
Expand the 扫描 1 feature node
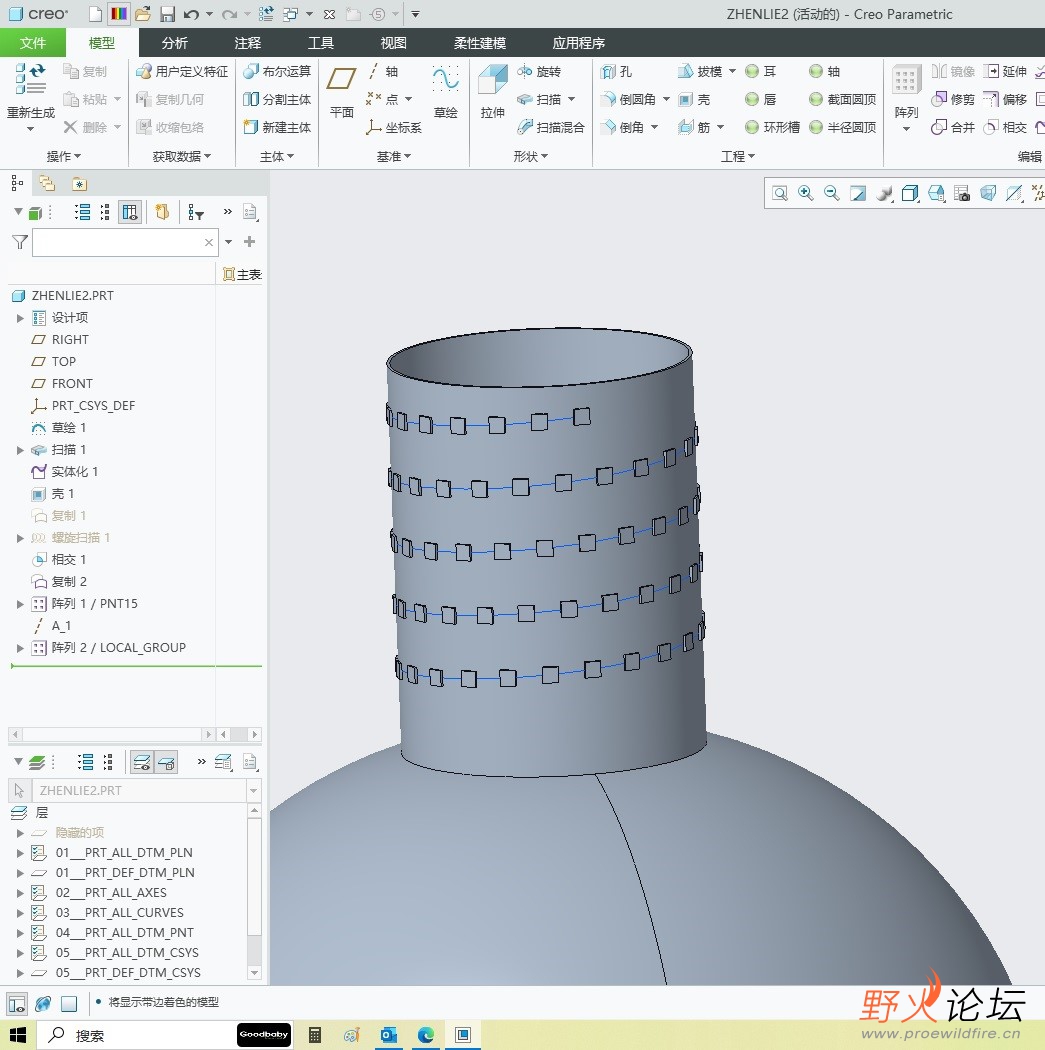pos(20,450)
